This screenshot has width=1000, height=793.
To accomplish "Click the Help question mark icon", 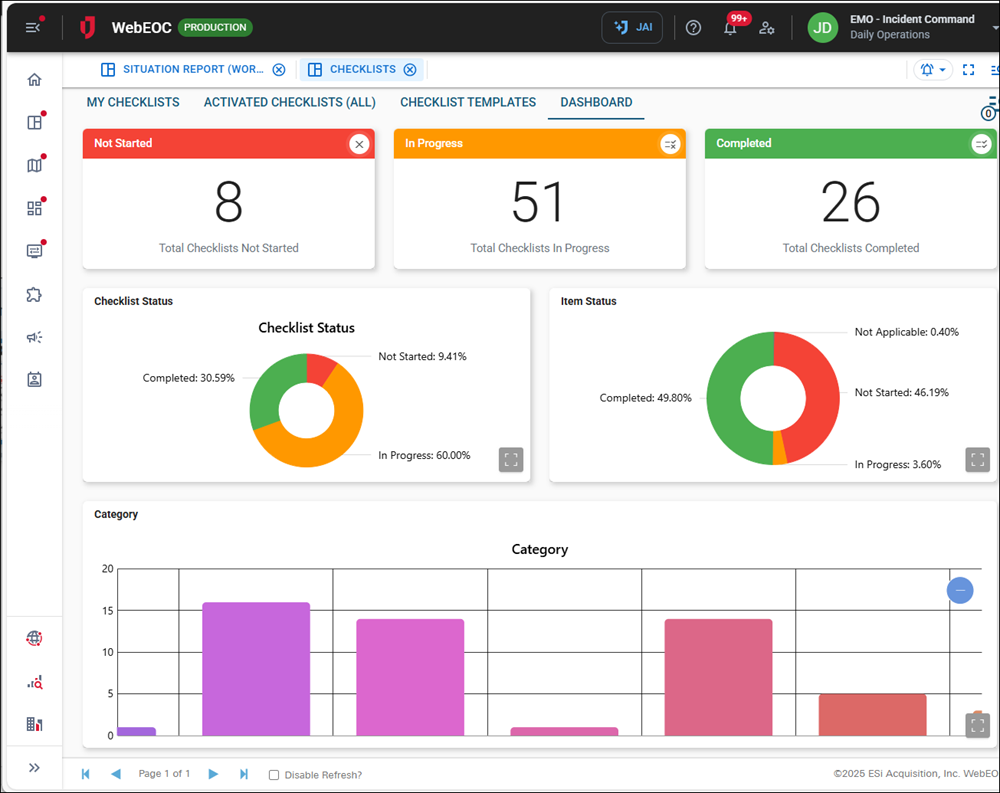I will (x=693, y=27).
